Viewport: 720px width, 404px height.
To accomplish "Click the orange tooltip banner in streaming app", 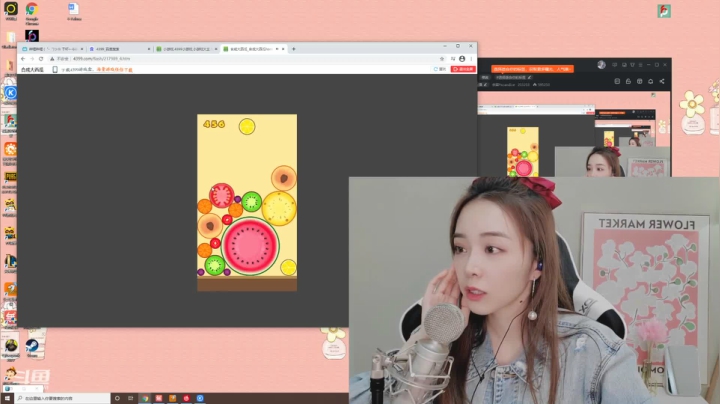I will click(x=532, y=69).
